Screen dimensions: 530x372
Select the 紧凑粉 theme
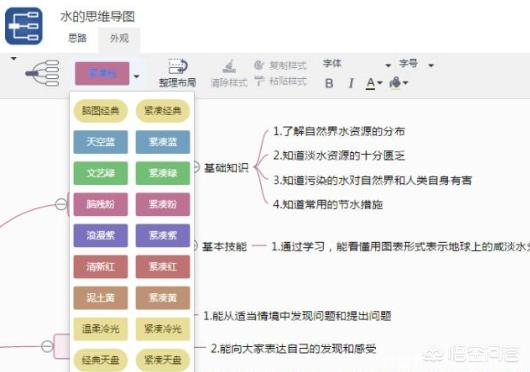pos(163,204)
